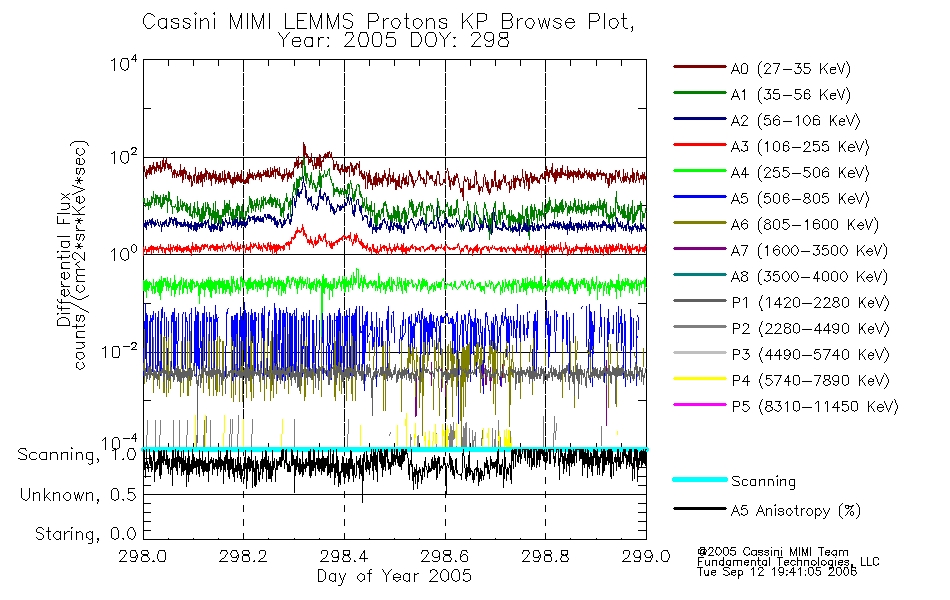The width and height of the screenshot is (950, 600).
Task: Click the olive A6 legend line
Action: 700,223
